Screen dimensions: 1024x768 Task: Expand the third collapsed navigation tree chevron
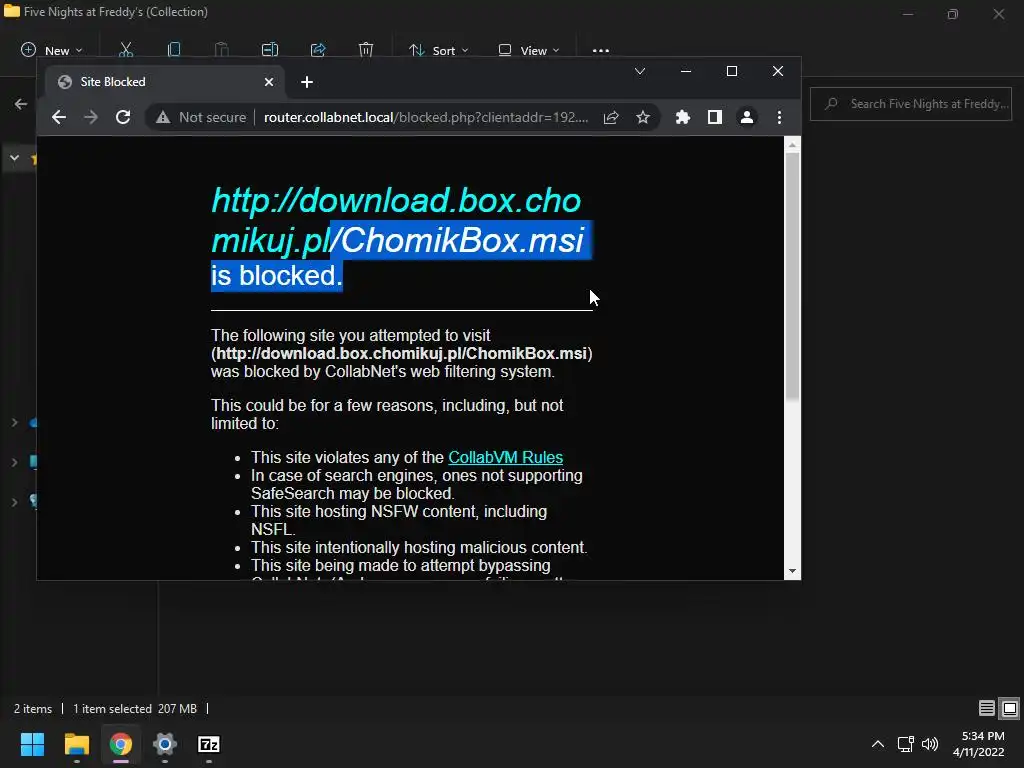tap(14, 502)
